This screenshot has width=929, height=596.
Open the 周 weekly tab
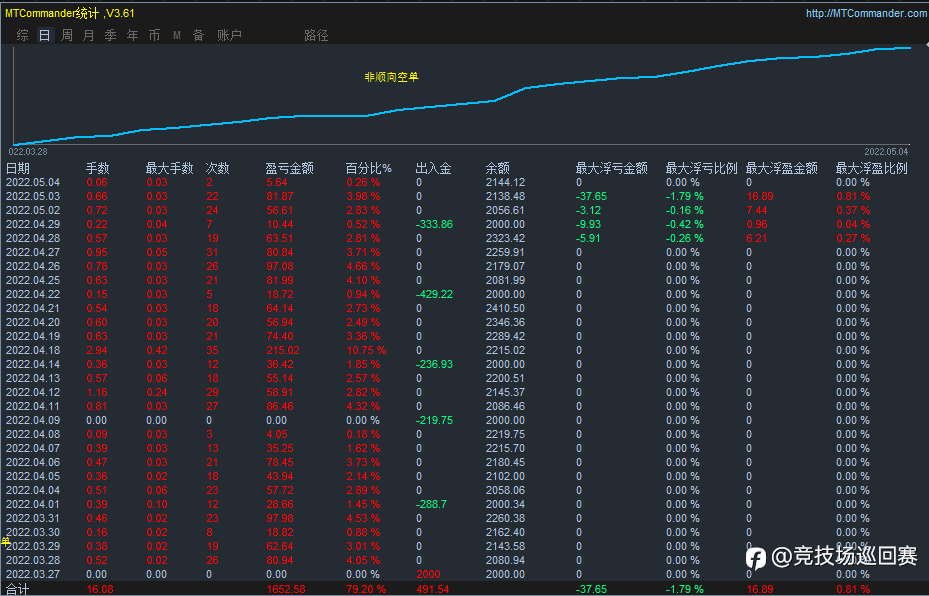click(x=66, y=36)
